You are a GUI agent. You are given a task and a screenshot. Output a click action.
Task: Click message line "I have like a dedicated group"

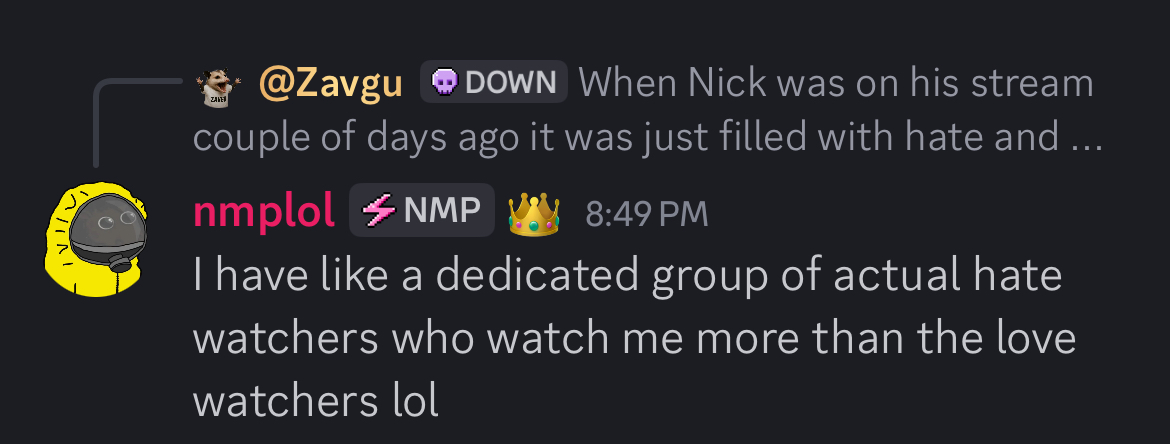pyautogui.click(x=627, y=275)
